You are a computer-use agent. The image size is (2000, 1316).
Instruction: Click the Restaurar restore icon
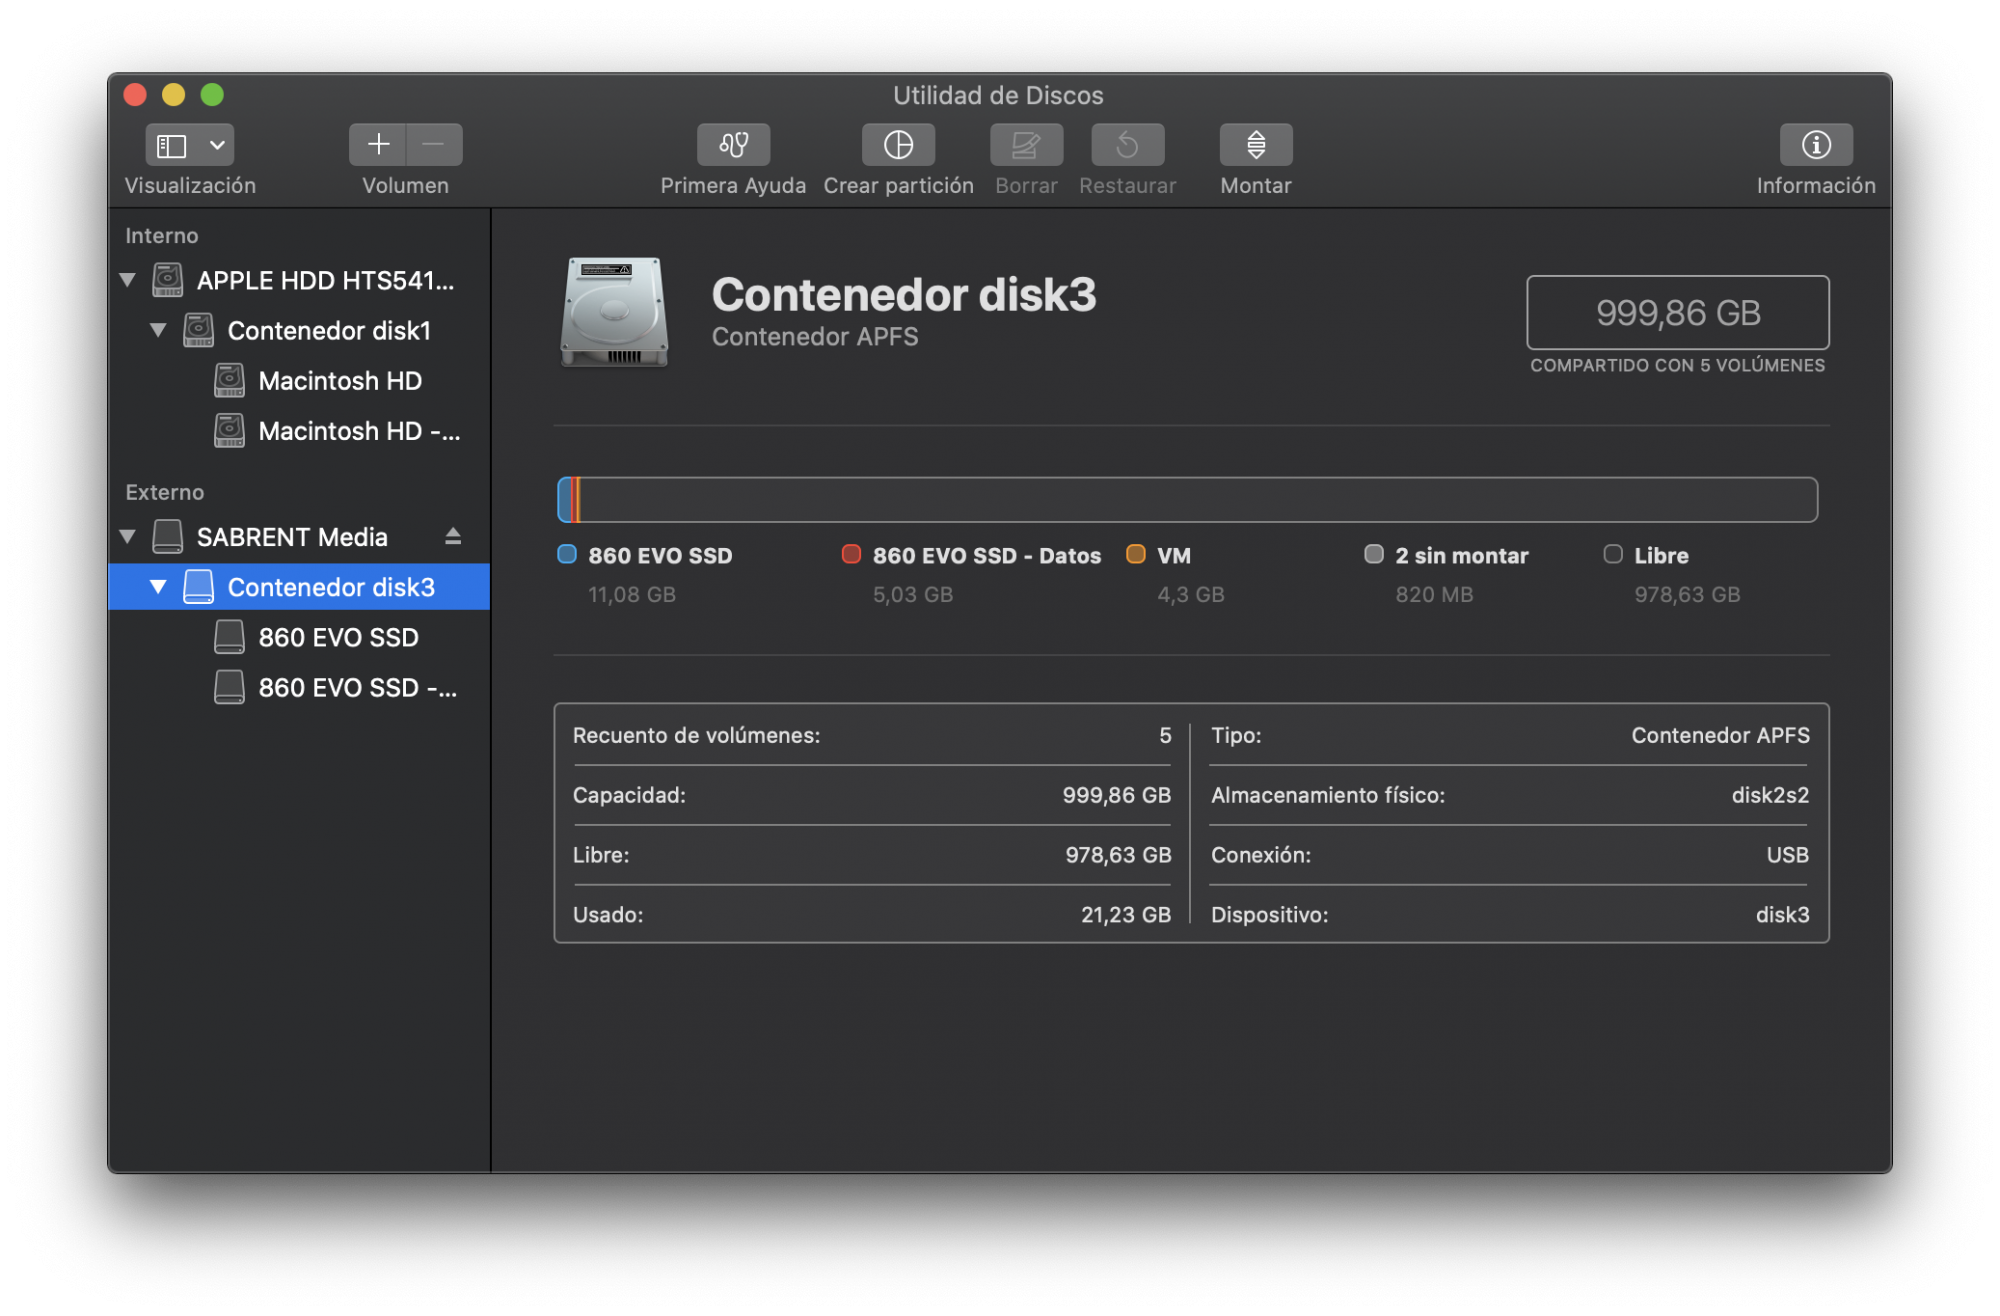pyautogui.click(x=1127, y=145)
